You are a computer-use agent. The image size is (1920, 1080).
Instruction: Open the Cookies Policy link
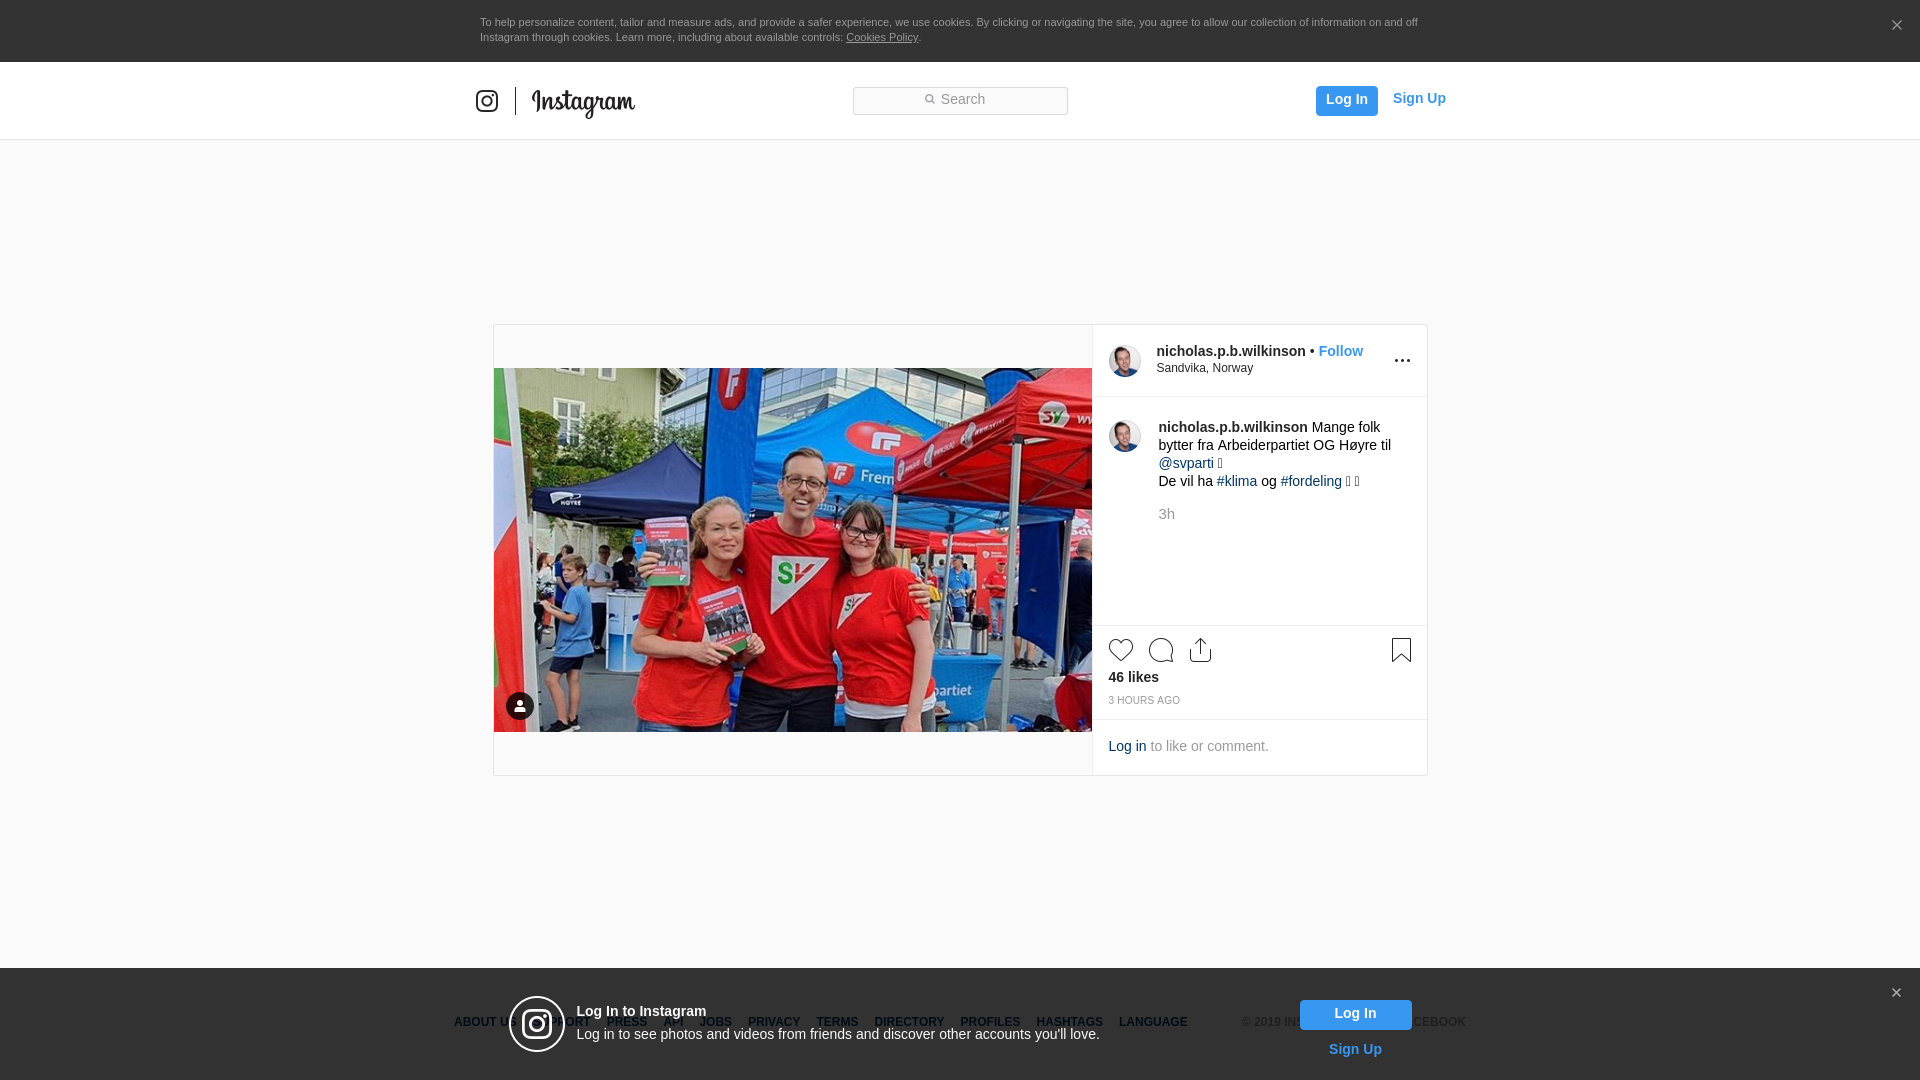882,37
